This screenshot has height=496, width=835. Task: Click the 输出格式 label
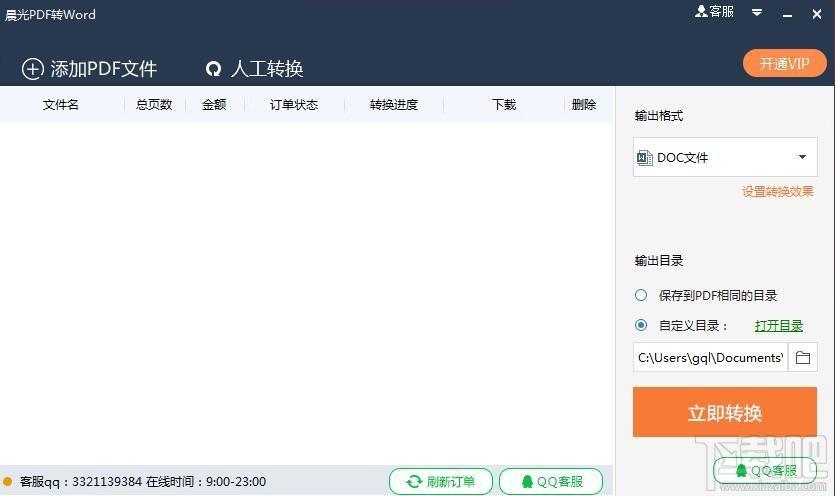point(659,116)
